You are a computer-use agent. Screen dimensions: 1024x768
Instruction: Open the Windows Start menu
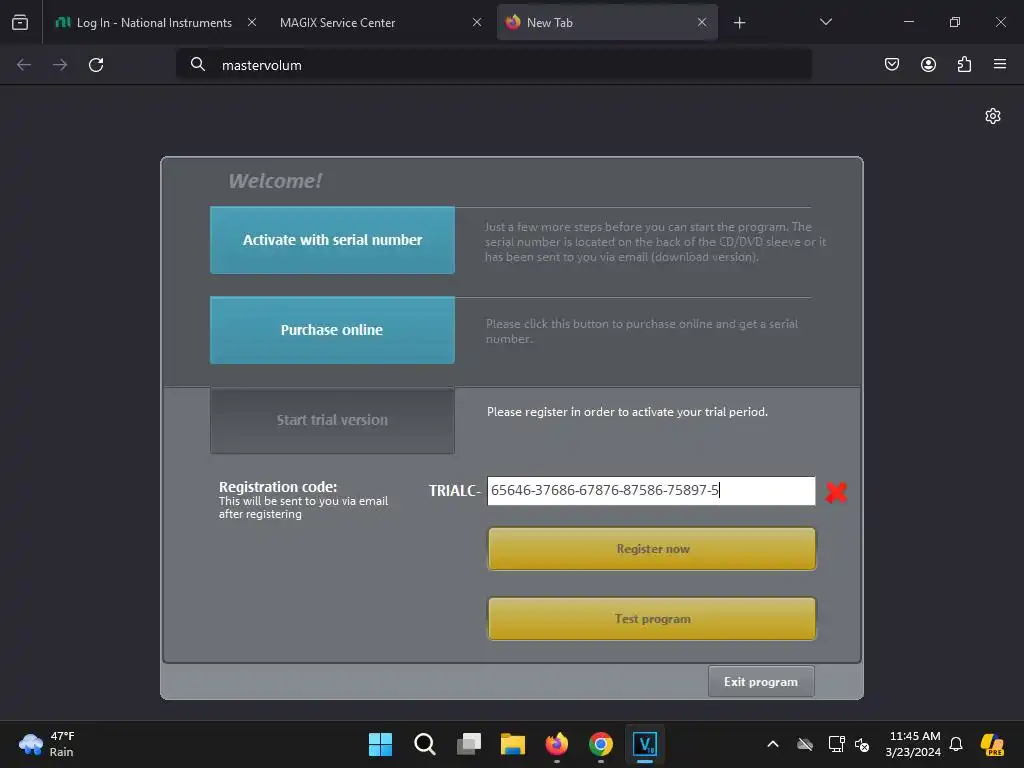click(x=380, y=744)
